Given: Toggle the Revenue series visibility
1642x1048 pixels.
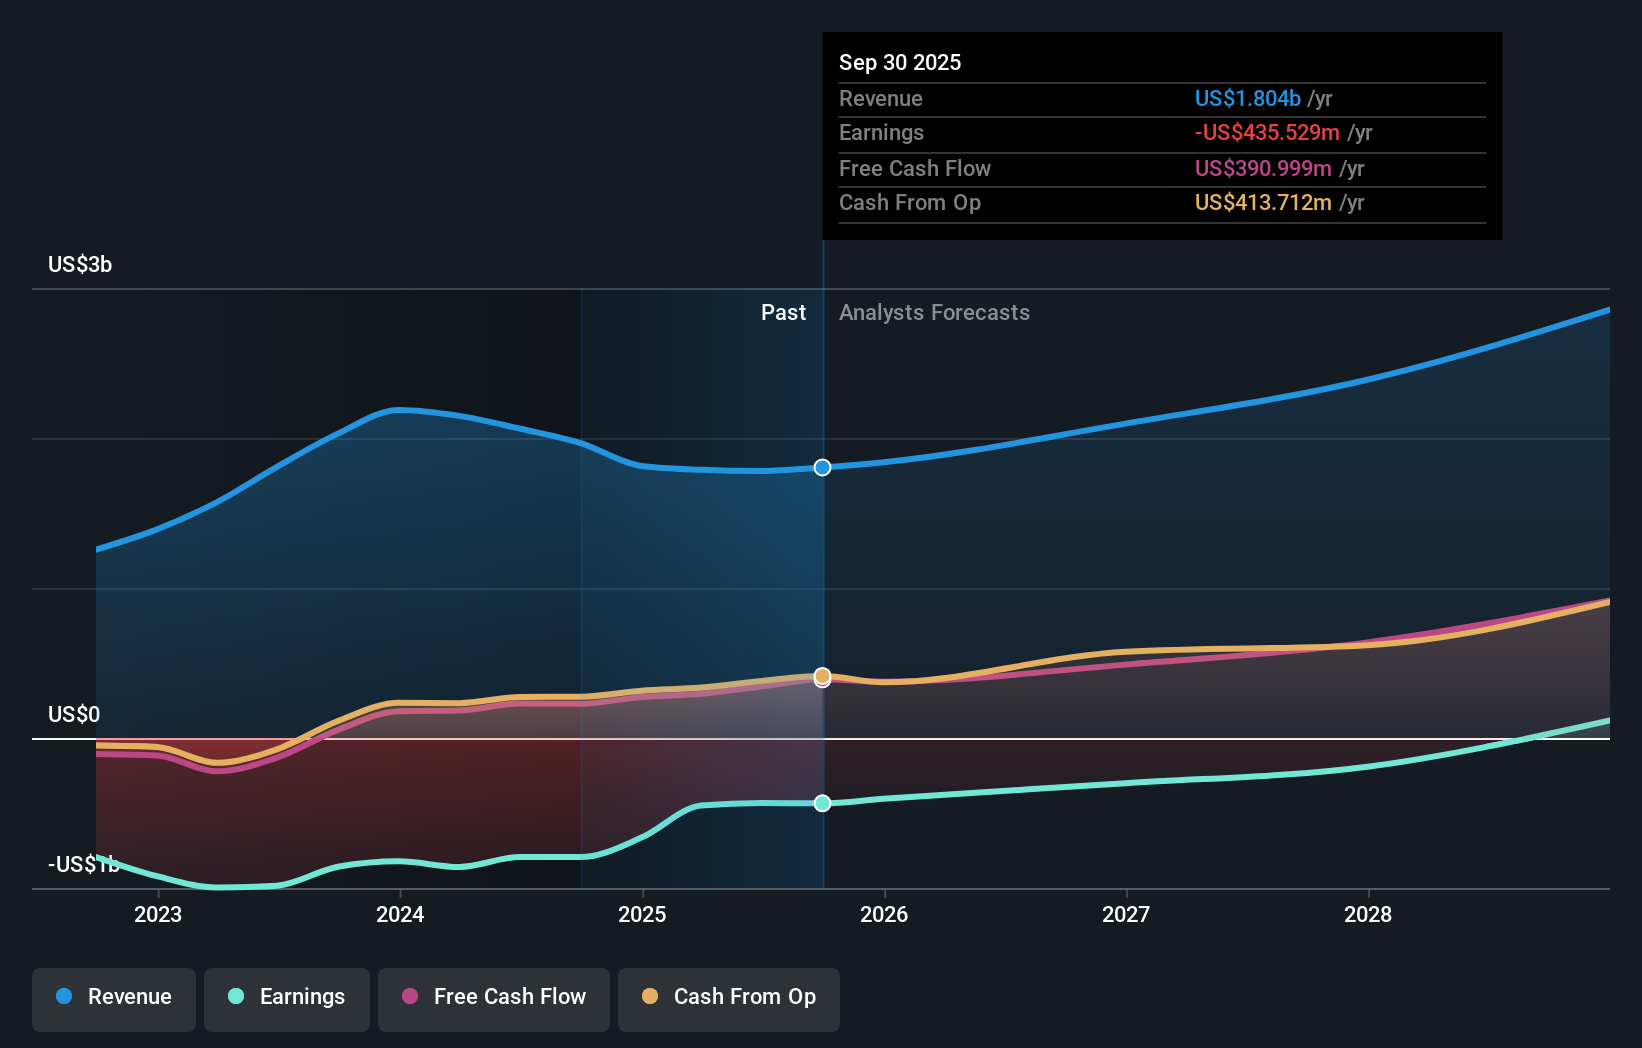Looking at the screenshot, I should pos(113,997).
